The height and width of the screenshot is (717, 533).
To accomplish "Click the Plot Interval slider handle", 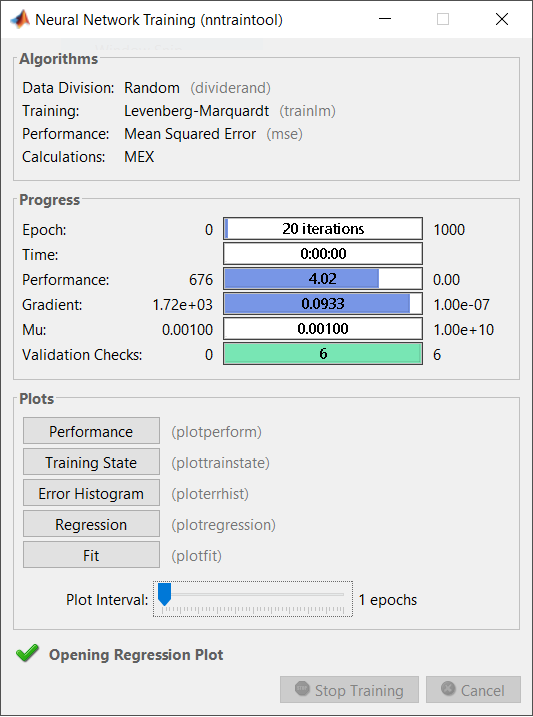I will point(164,594).
